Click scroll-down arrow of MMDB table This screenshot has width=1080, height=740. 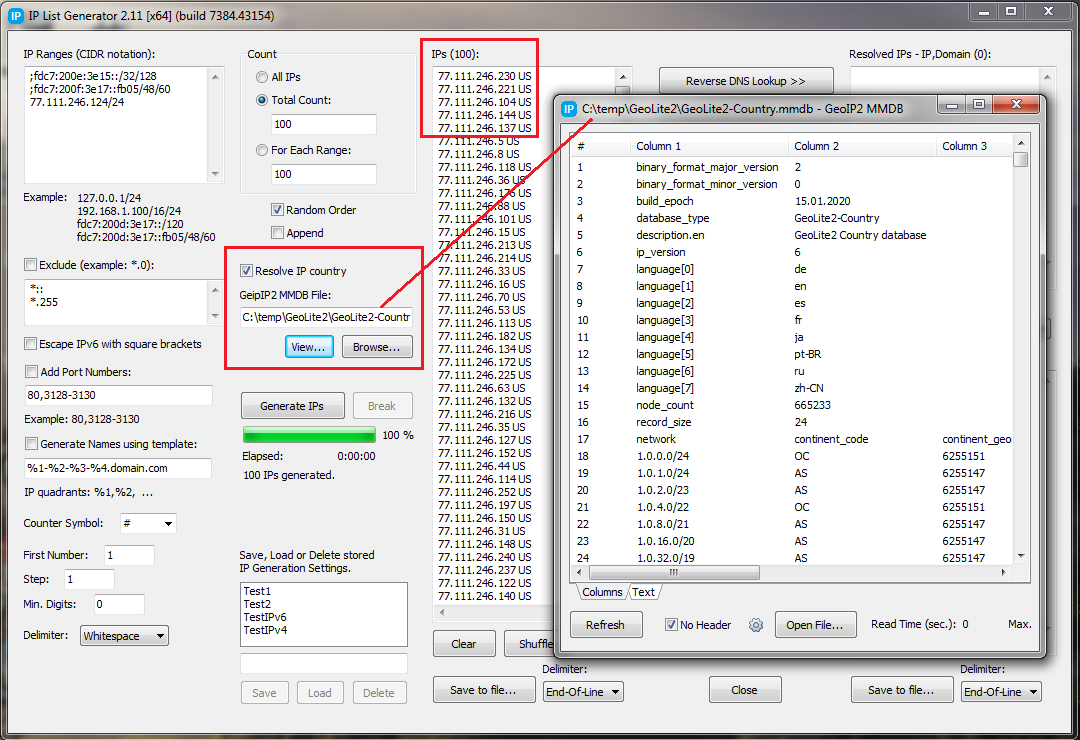1020,556
